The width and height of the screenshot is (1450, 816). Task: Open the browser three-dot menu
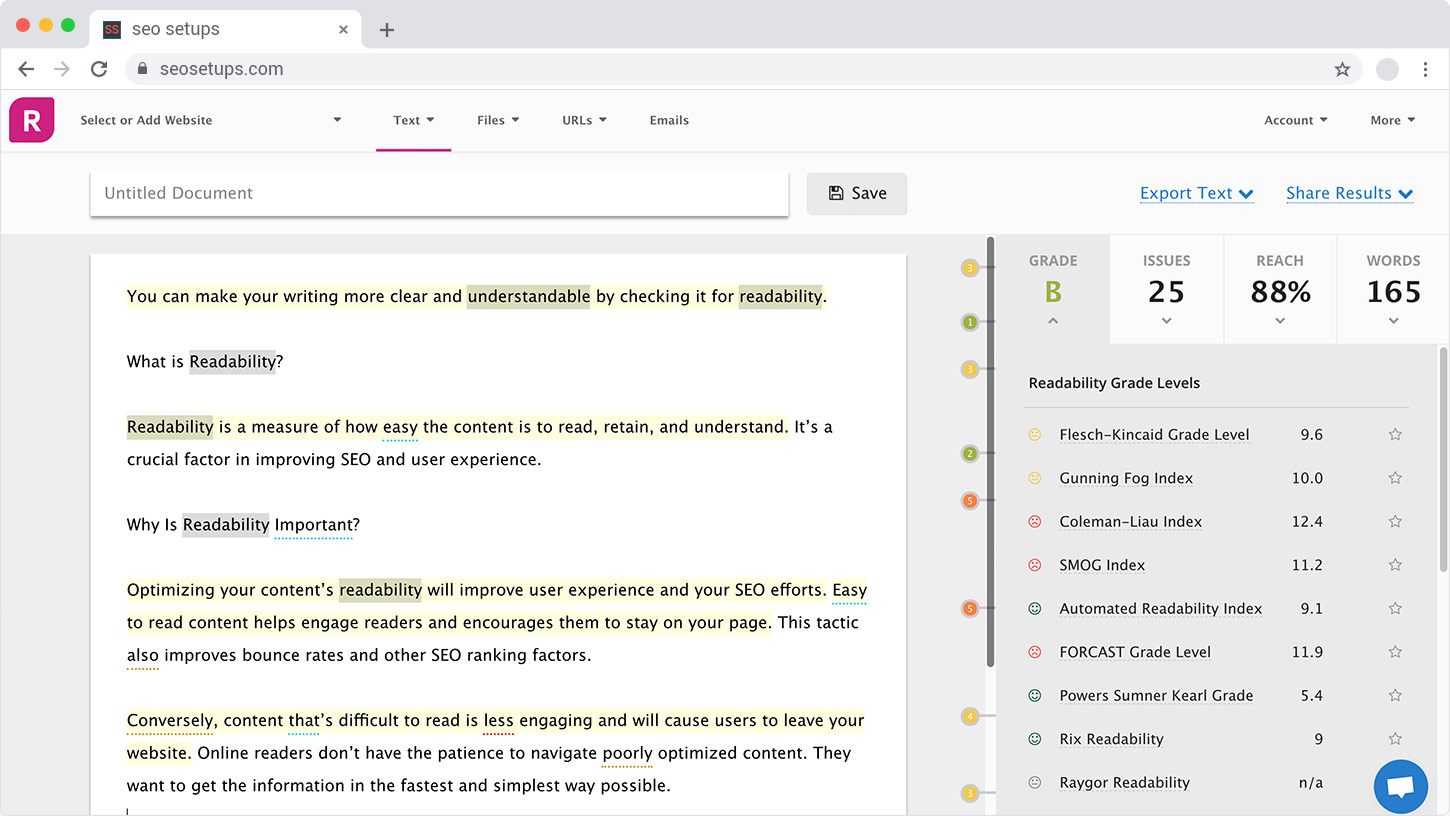1425,69
